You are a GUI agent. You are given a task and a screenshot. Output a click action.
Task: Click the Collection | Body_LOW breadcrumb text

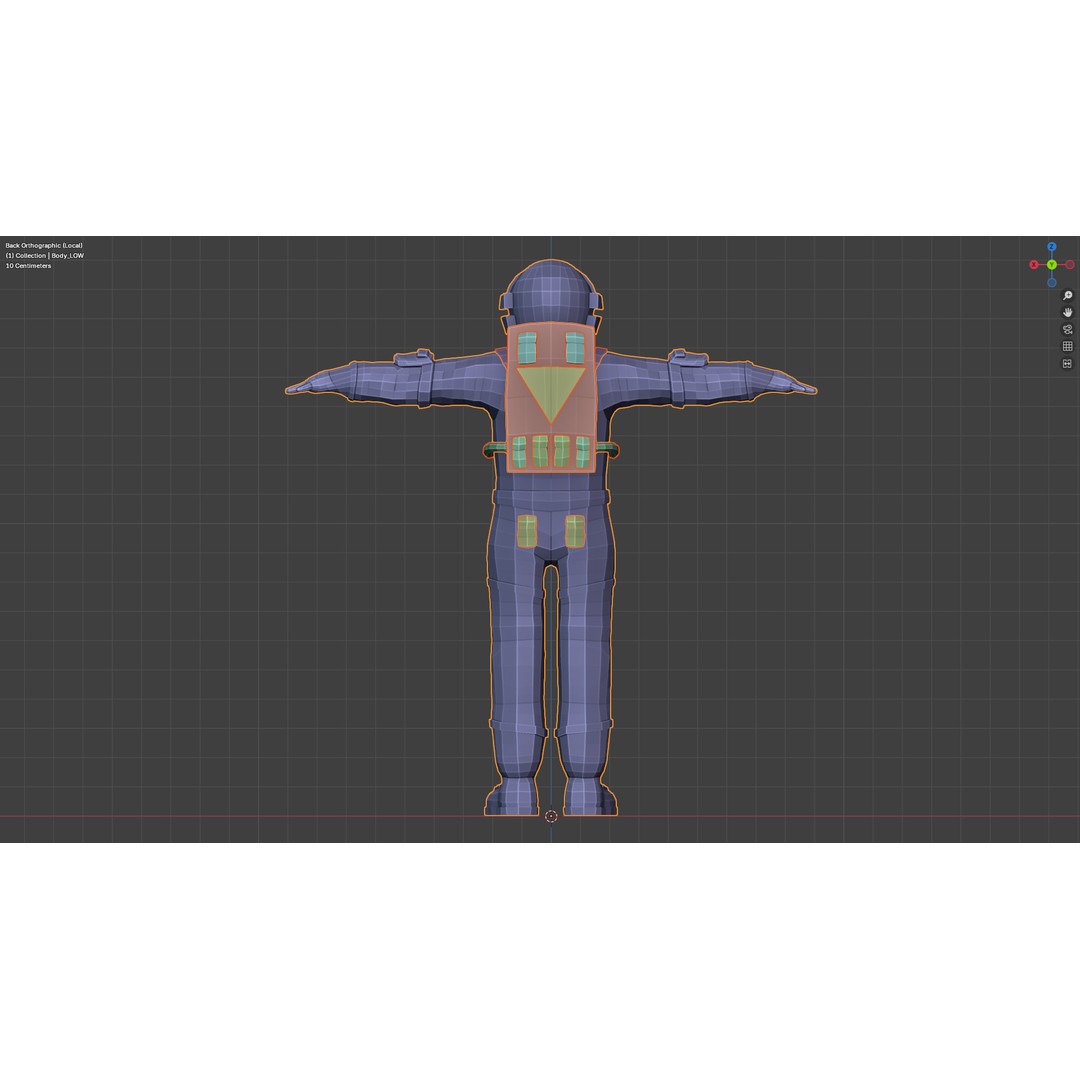point(45,255)
